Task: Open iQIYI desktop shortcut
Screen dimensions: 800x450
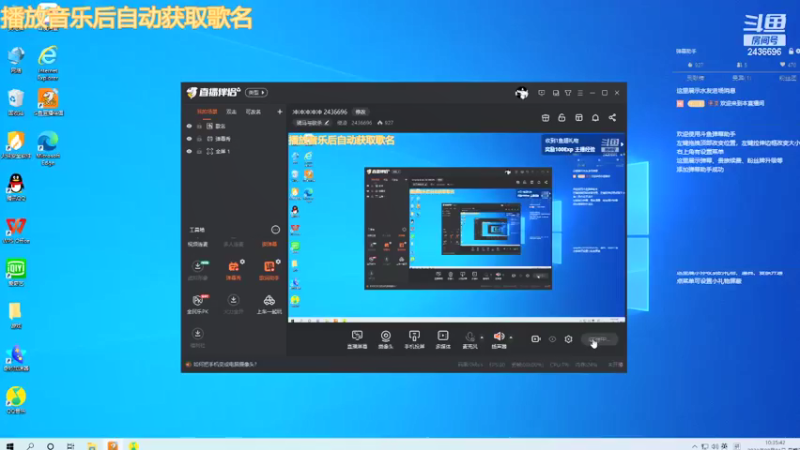Action: 16,272
